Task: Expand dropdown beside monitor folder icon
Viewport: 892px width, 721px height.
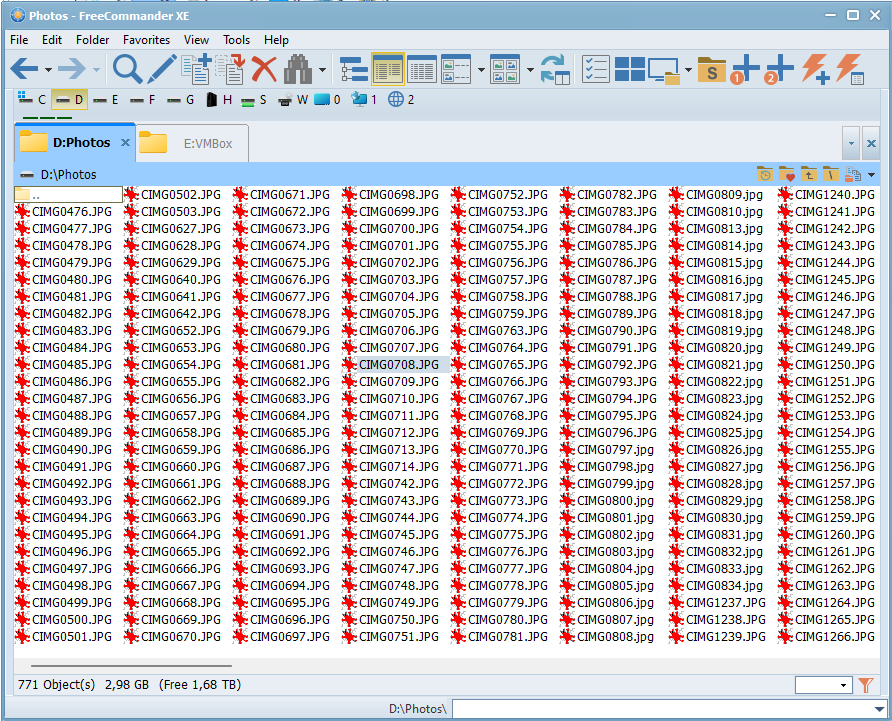Action: (688, 70)
